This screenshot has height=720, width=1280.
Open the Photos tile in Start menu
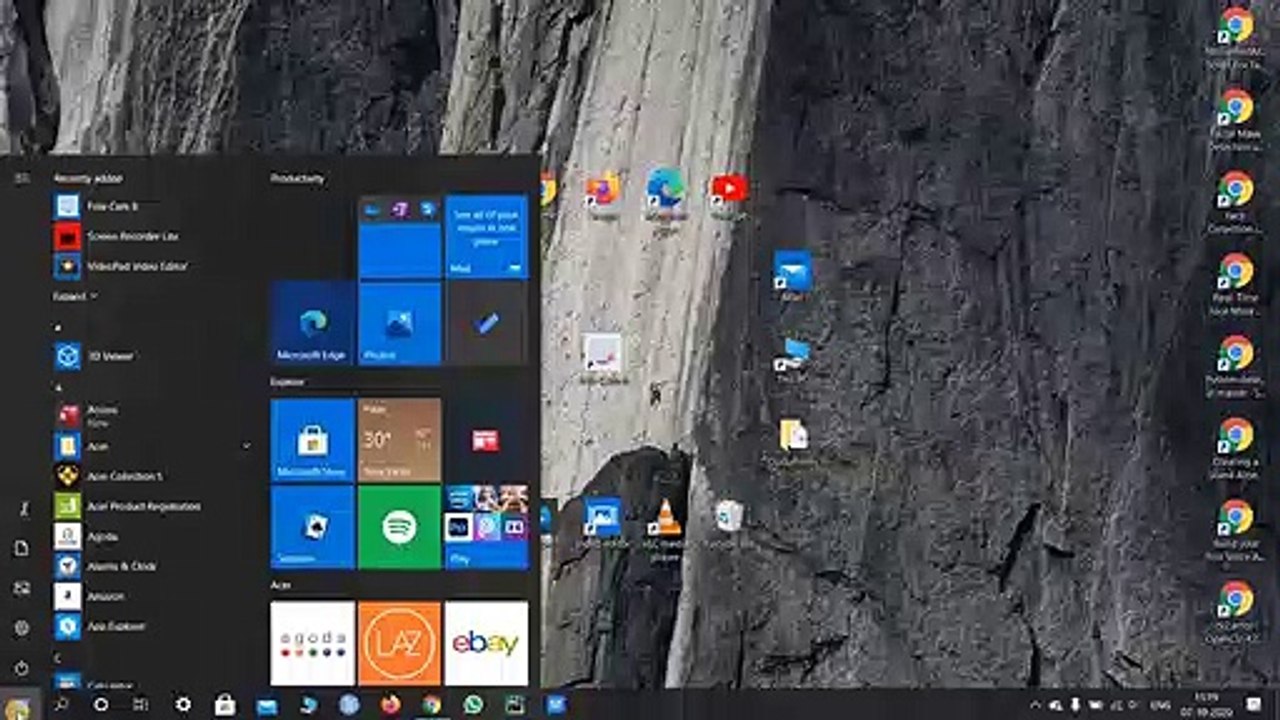tap(400, 322)
